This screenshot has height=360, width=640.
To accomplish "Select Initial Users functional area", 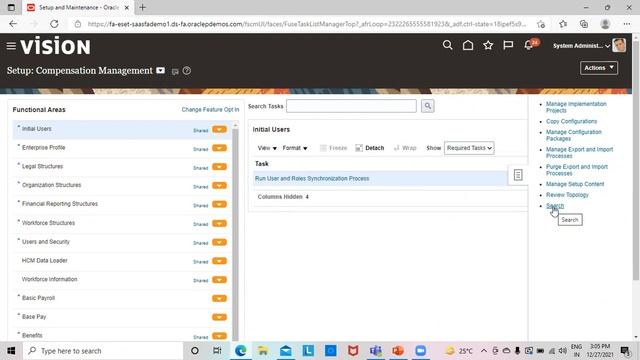I will click(x=36, y=129).
